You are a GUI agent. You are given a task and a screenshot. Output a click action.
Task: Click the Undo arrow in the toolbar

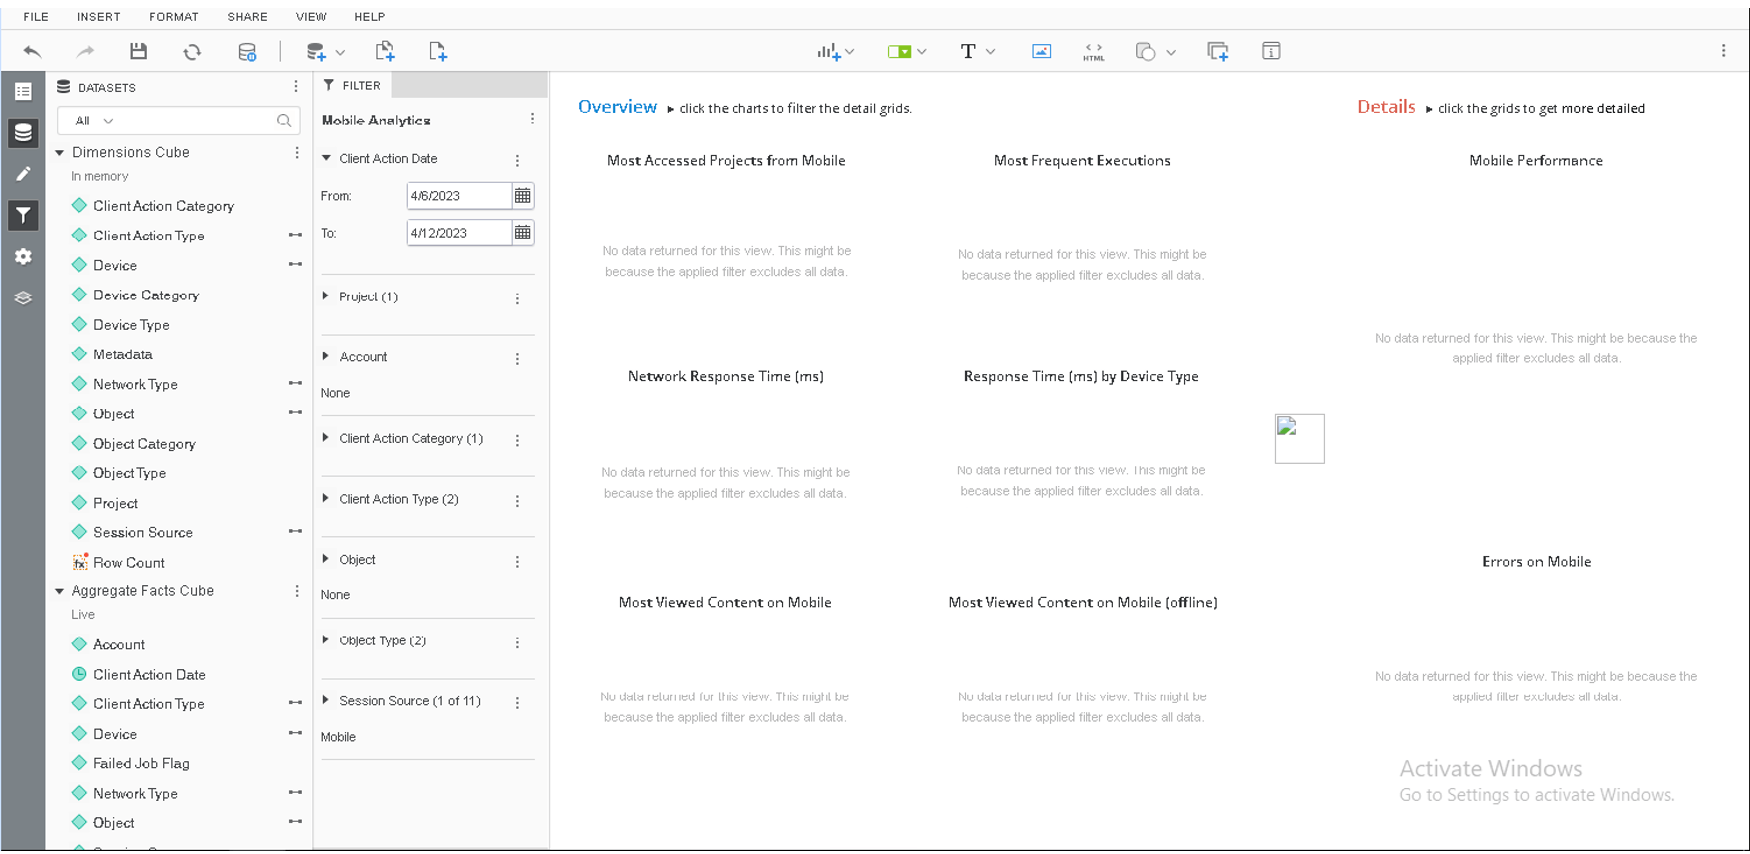click(32, 52)
